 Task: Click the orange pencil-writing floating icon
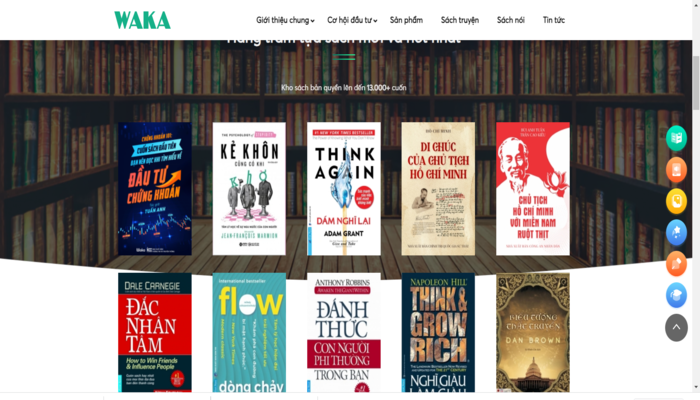click(676, 263)
